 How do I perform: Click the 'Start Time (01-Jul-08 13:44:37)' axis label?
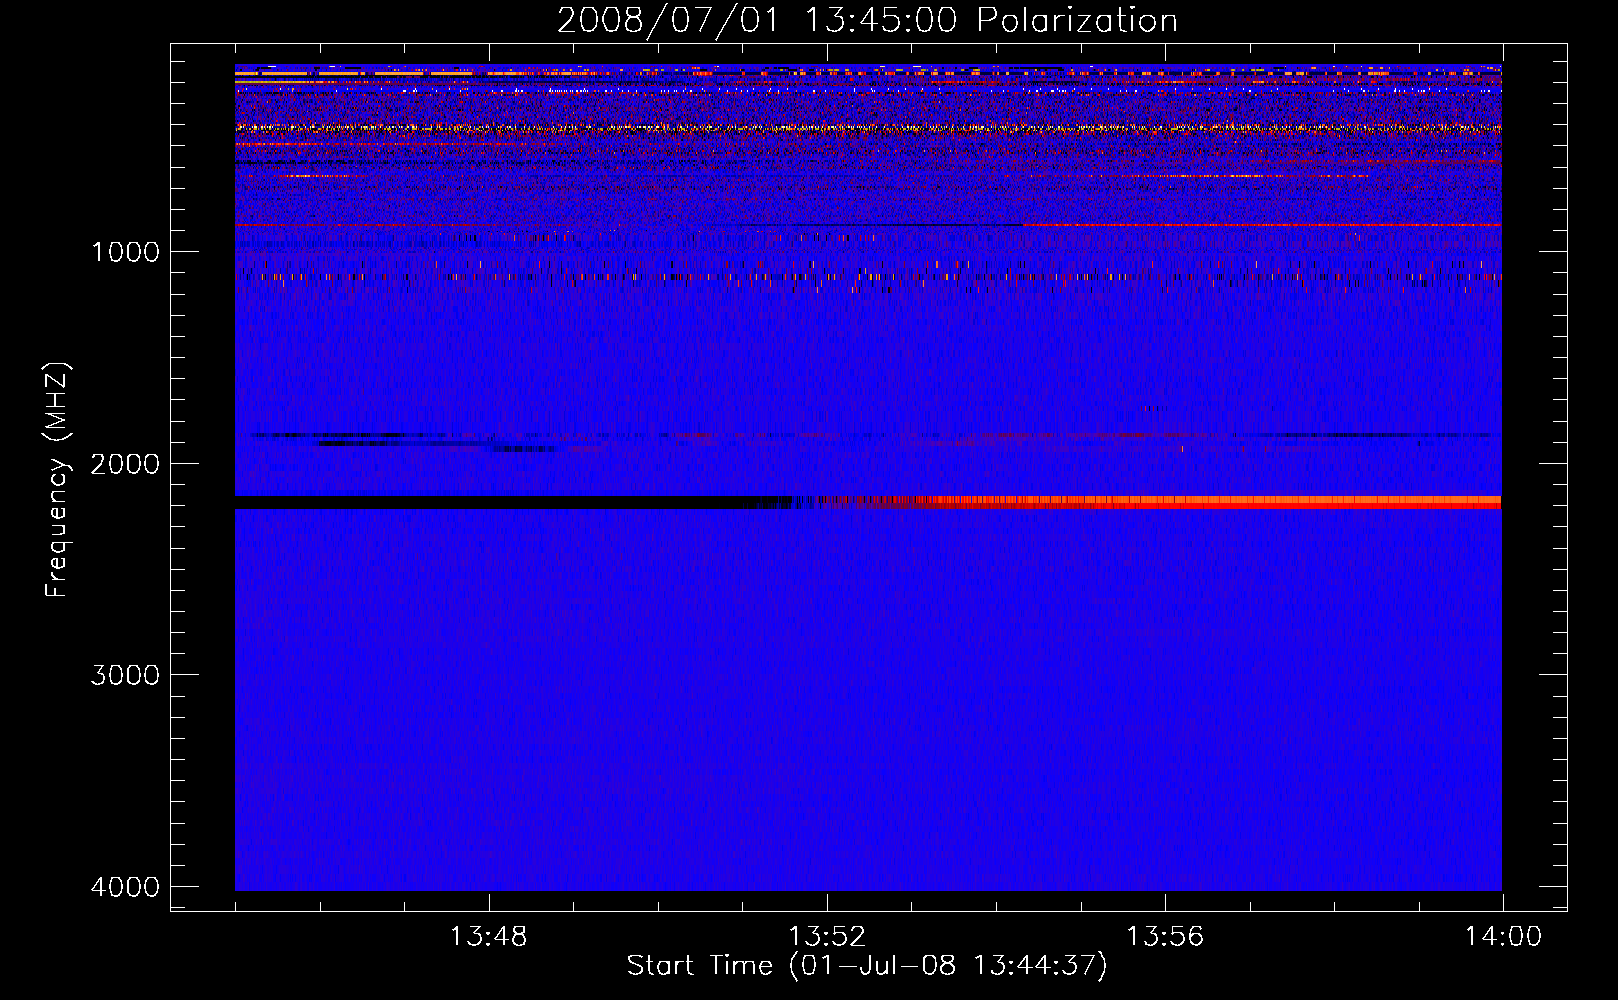pyautogui.click(x=867, y=966)
